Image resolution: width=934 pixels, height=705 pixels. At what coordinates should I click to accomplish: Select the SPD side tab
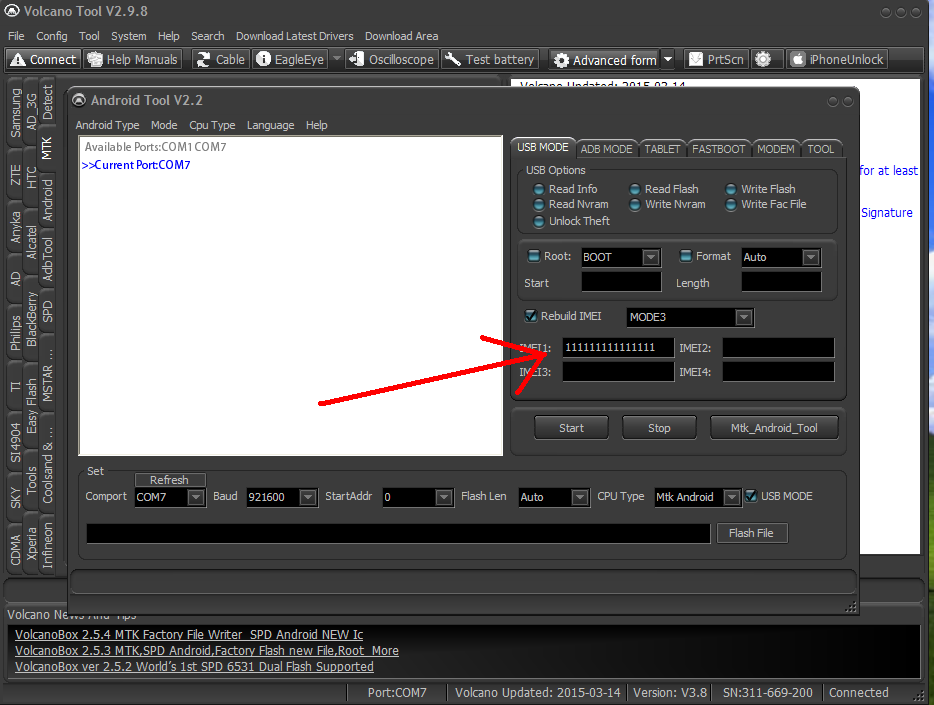pos(47,311)
